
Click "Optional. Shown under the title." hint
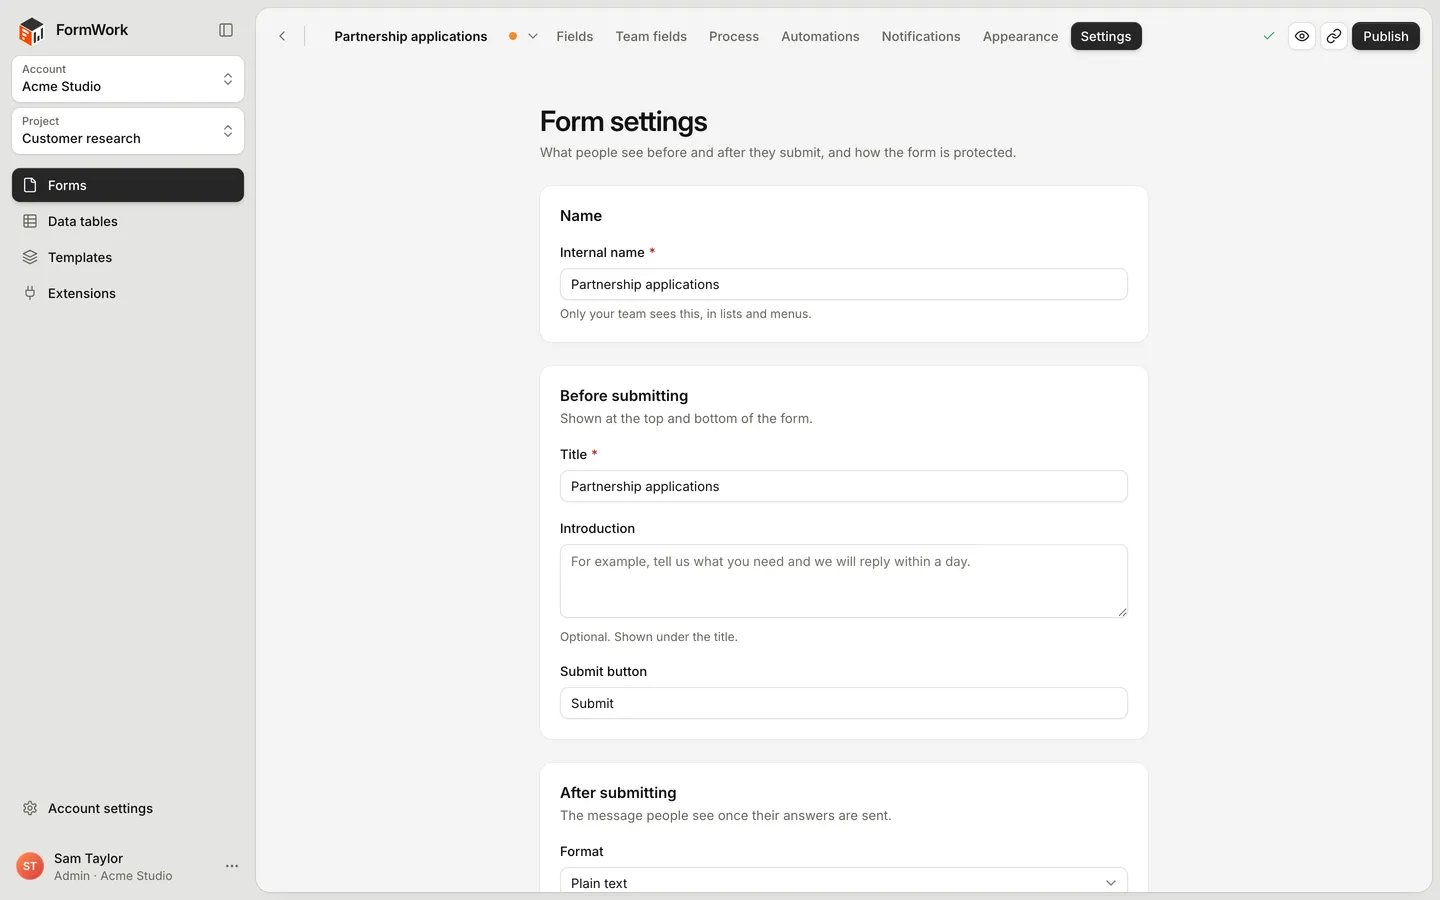(x=649, y=637)
